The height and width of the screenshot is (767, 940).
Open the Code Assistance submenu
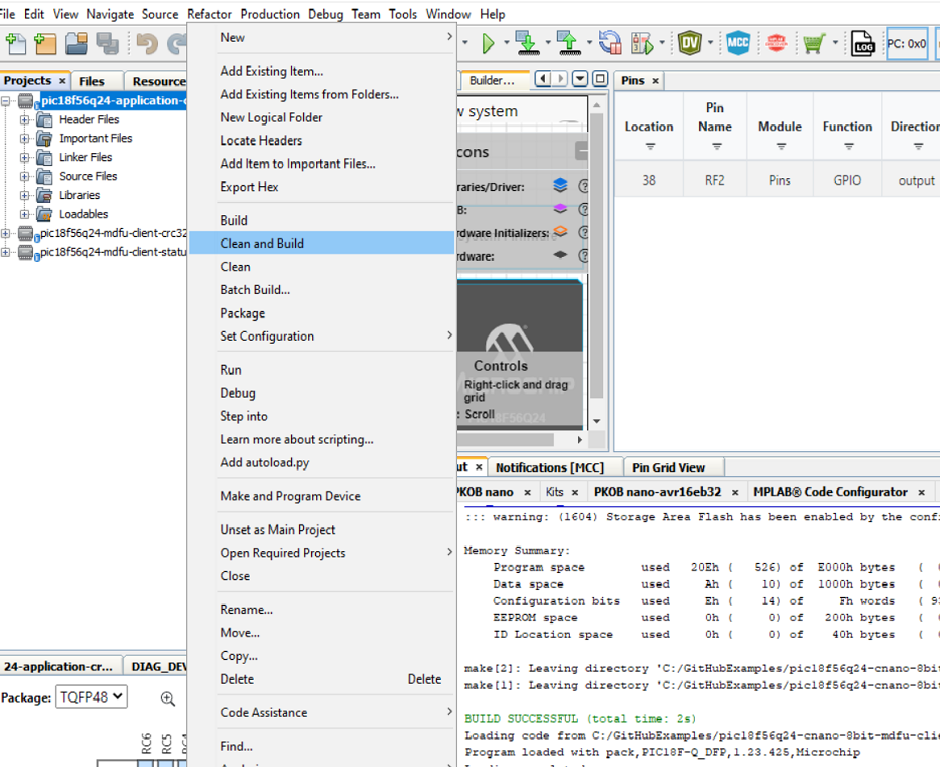tap(321, 712)
